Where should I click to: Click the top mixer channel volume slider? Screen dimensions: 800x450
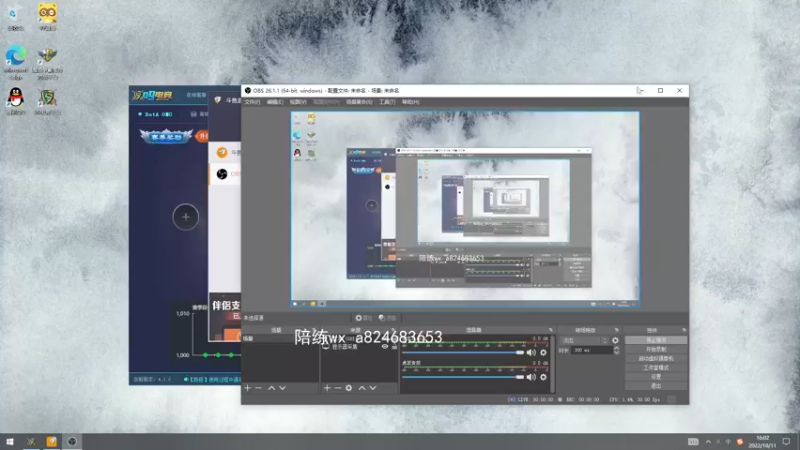(463, 353)
